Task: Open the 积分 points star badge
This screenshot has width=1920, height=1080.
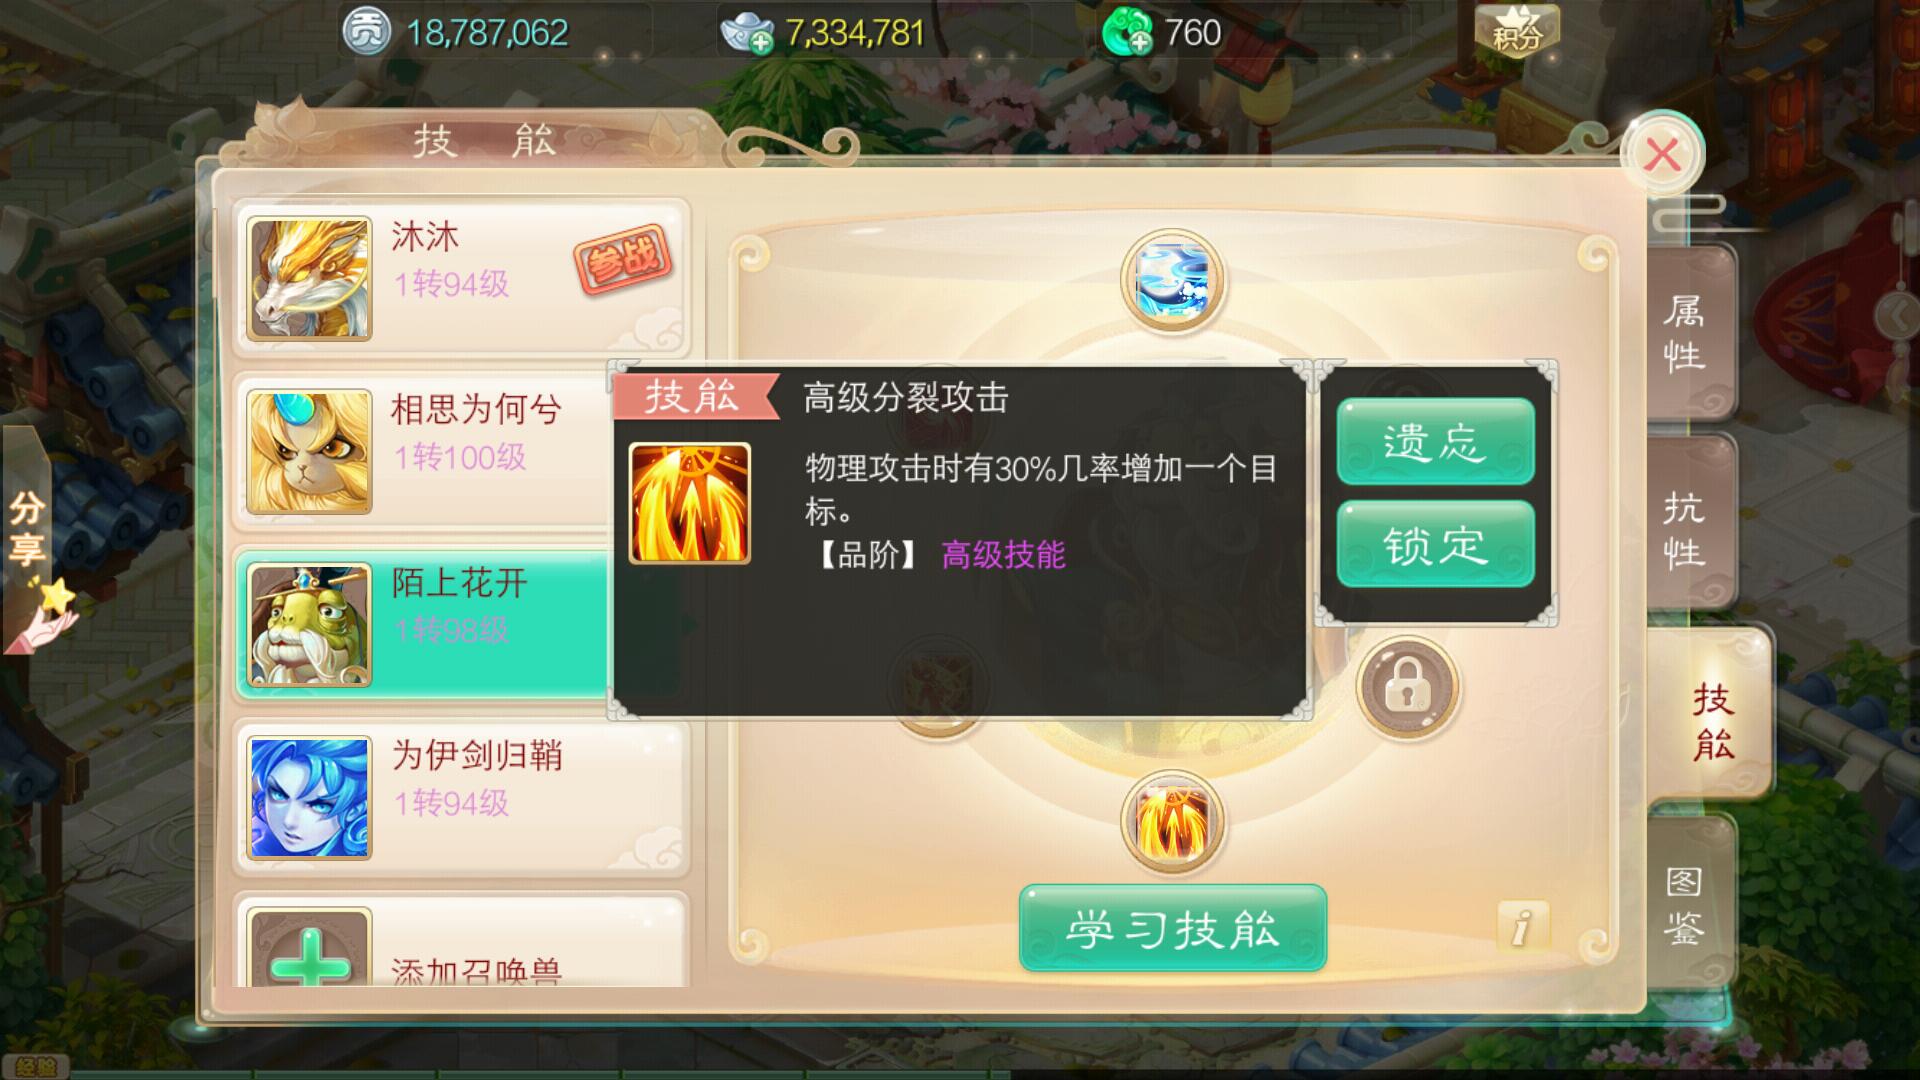Action: coord(1517,32)
